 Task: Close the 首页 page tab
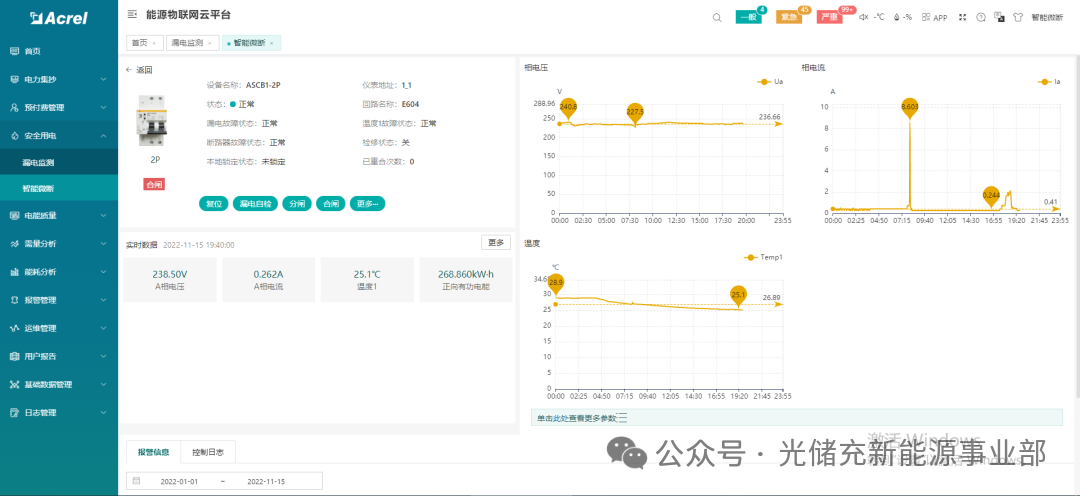tap(154, 43)
